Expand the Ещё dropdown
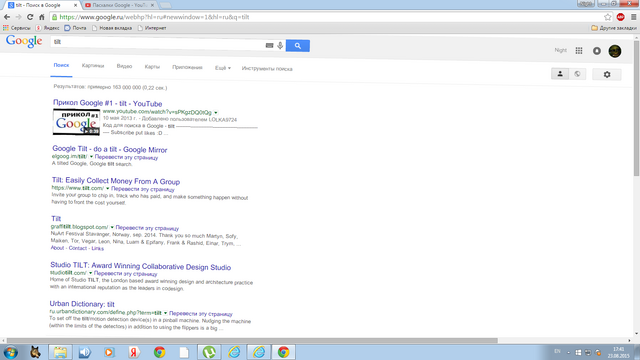Viewport: 640px width, 360px height. coord(222,68)
